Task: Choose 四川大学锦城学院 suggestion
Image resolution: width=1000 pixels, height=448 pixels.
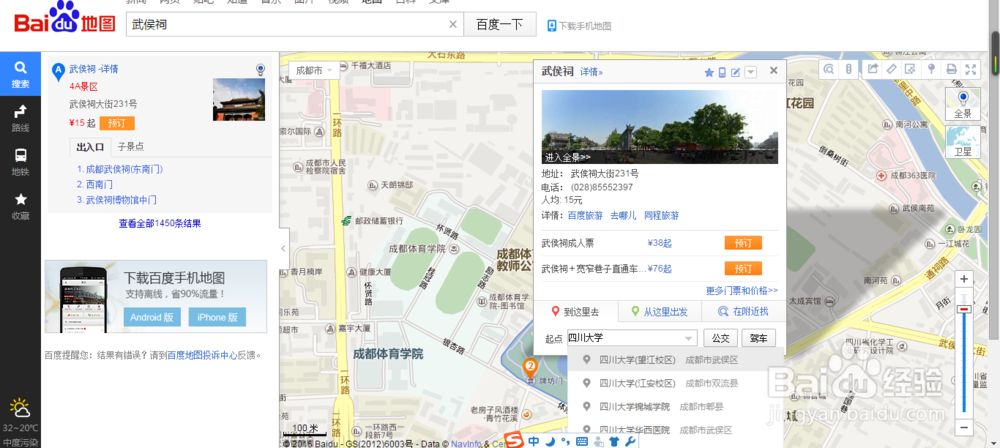Action: (x=675, y=407)
